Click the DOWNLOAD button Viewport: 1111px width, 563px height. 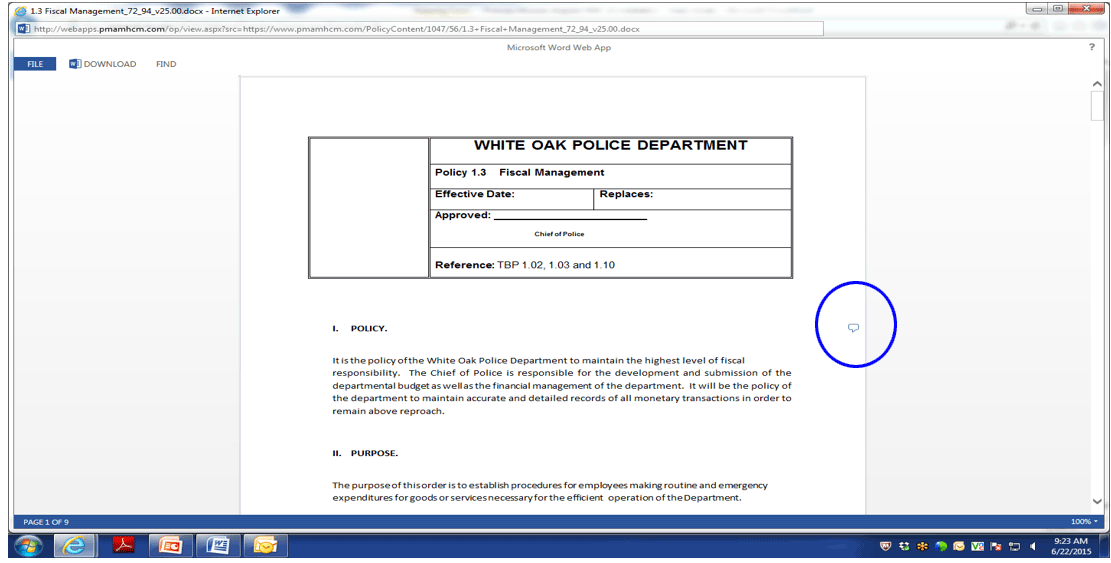click(109, 64)
